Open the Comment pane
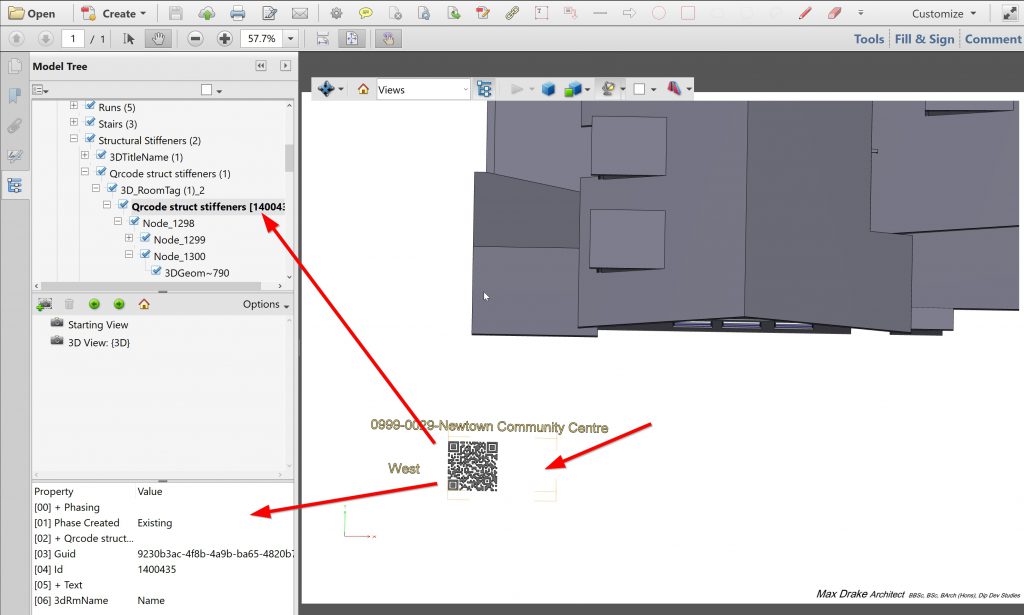Screen dimensions: 1024x615 pos(992,39)
